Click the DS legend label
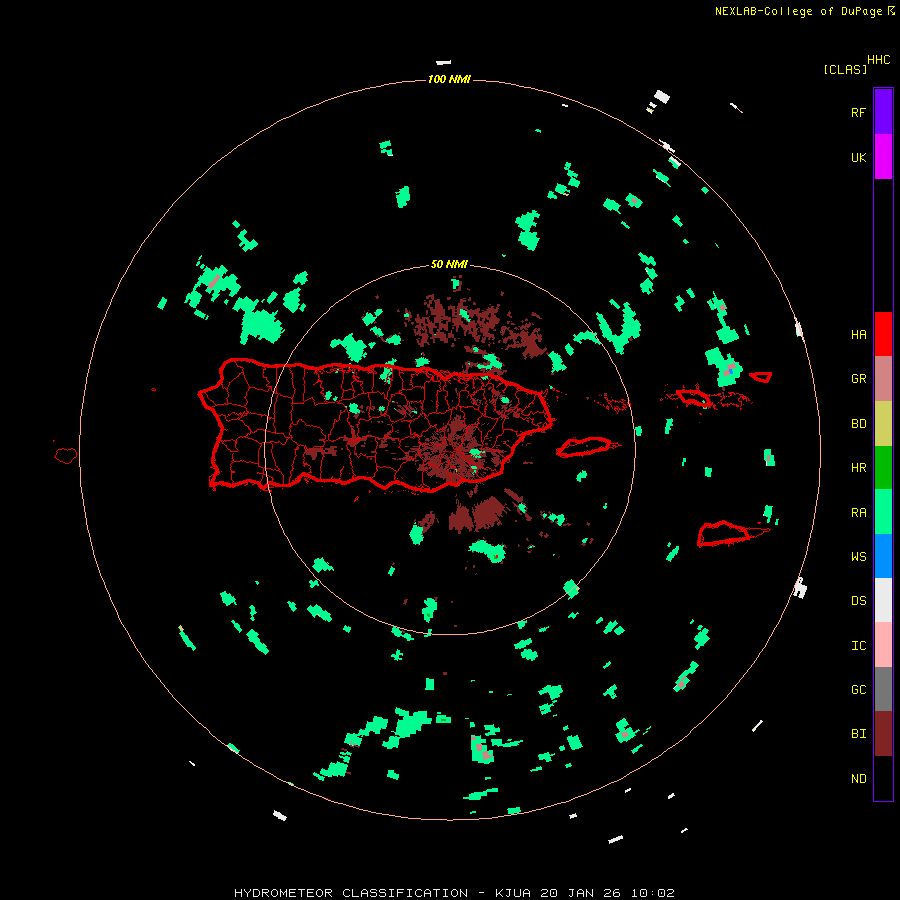Screen dimensions: 900x900 (x=858, y=601)
